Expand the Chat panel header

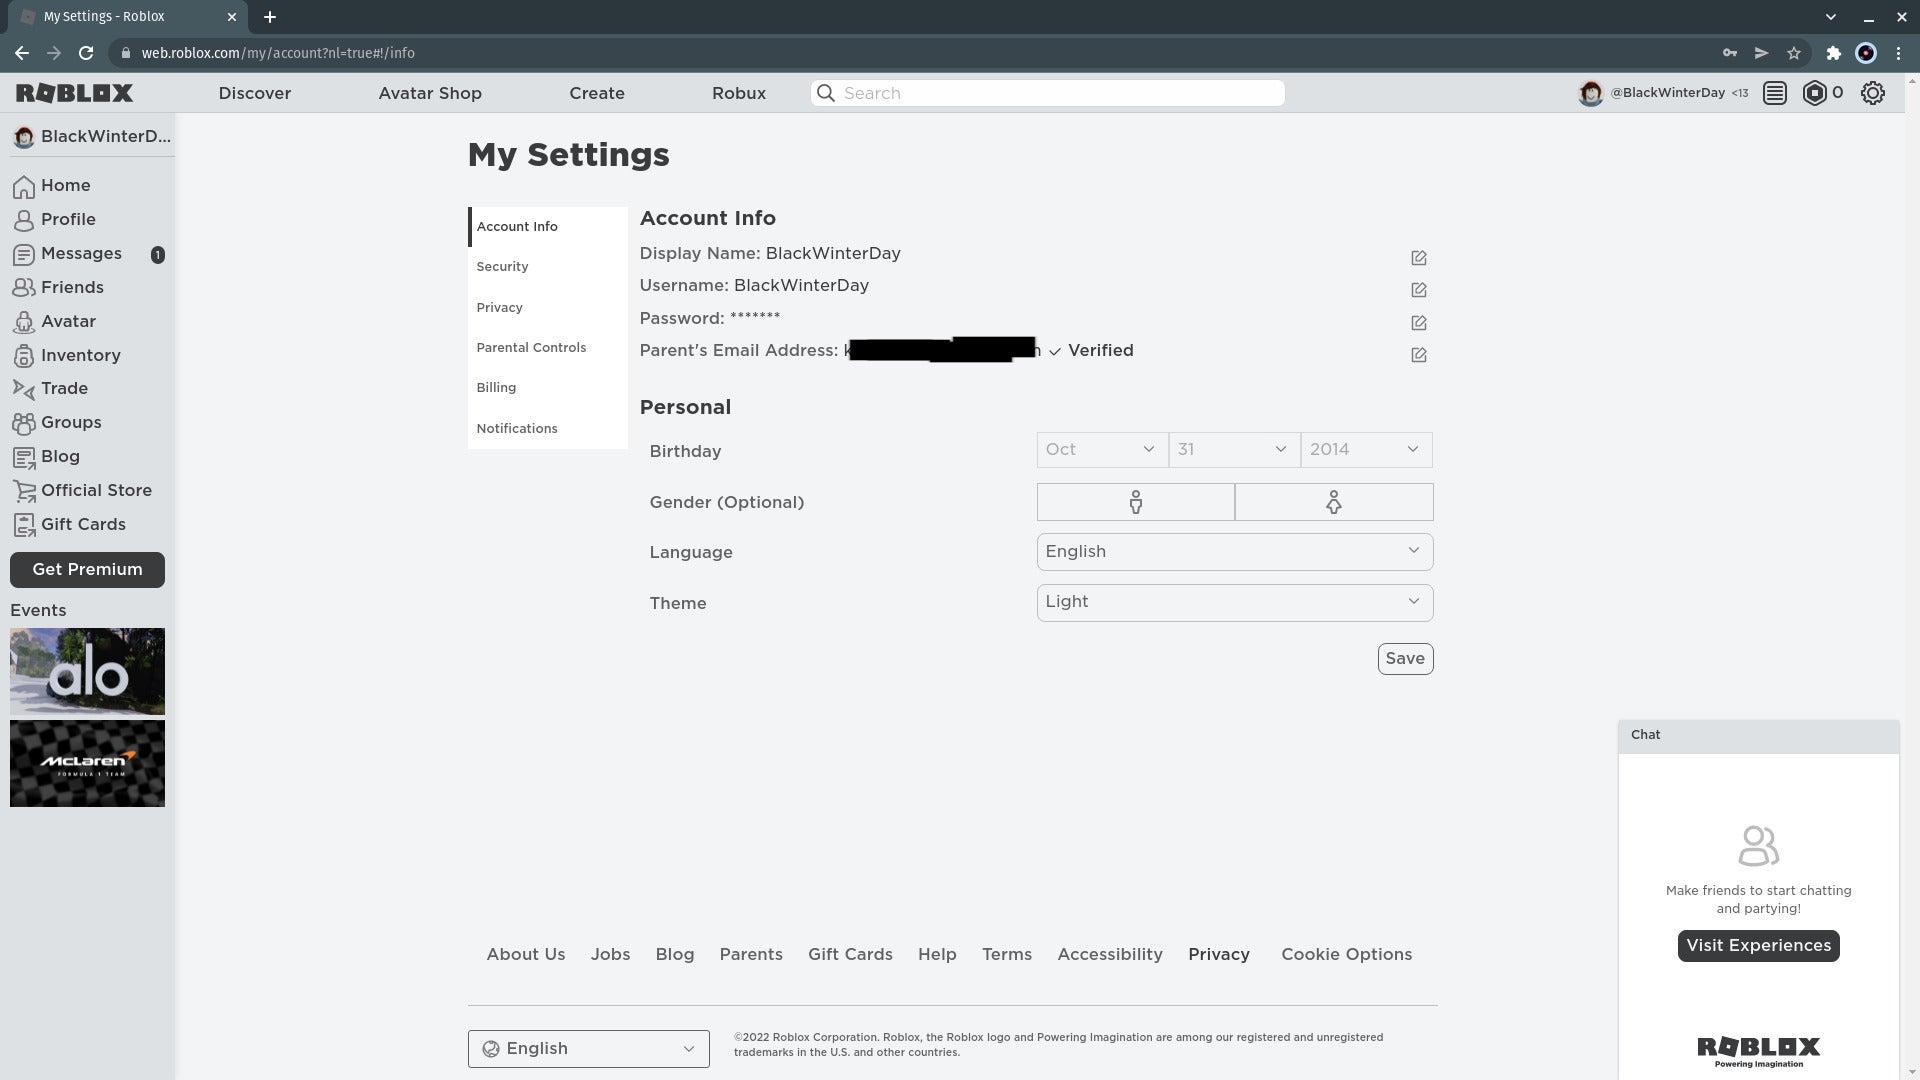tap(1758, 735)
